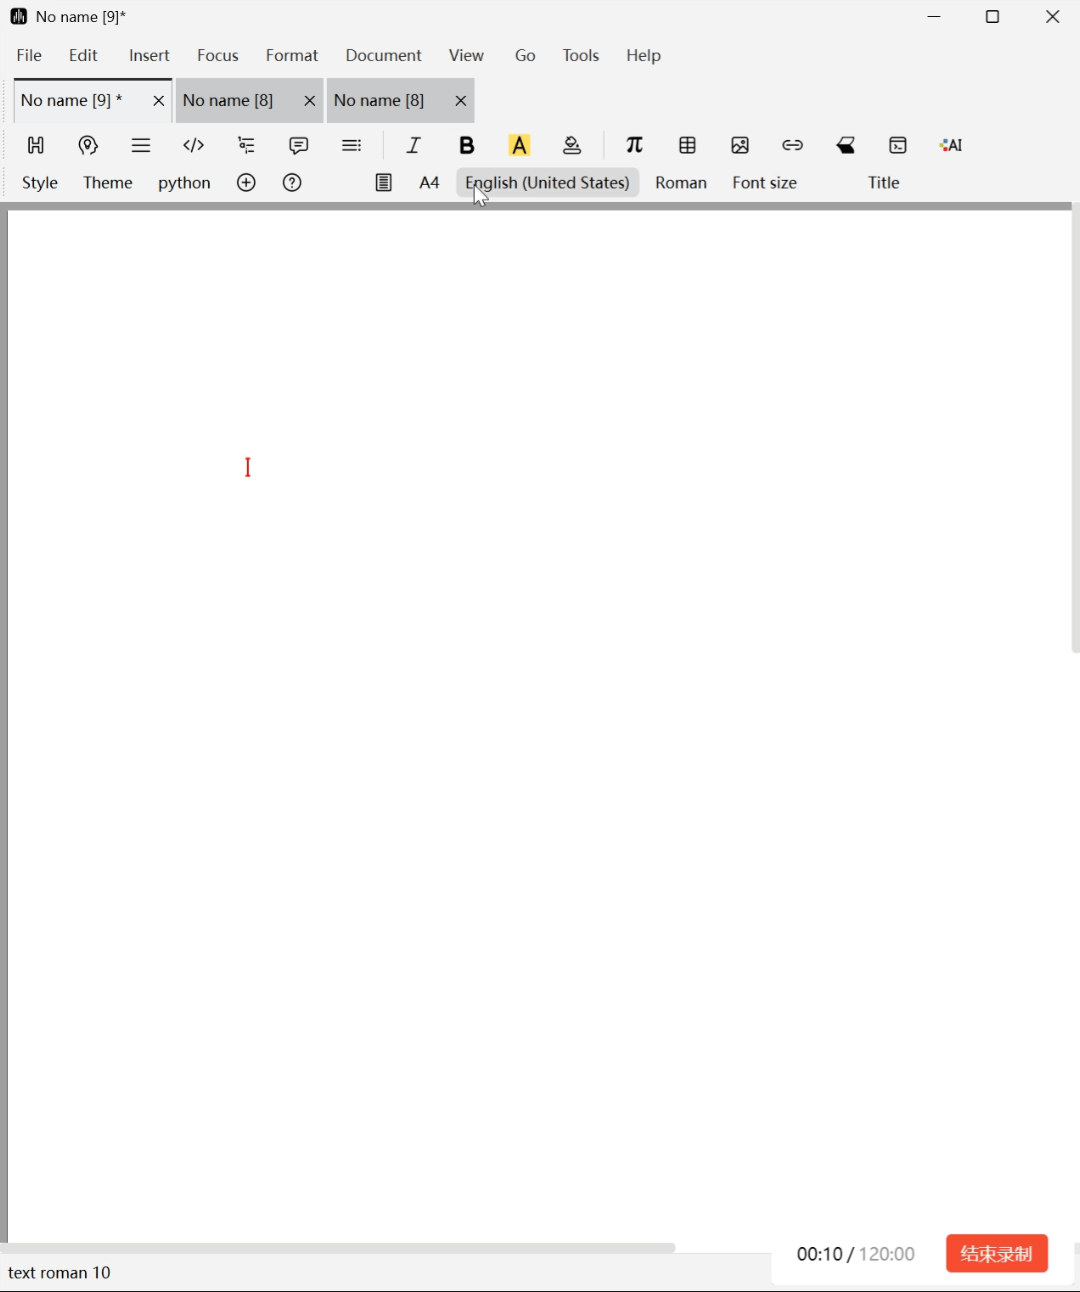Insert a math formula with pi icon
The width and height of the screenshot is (1080, 1292).
coord(634,145)
